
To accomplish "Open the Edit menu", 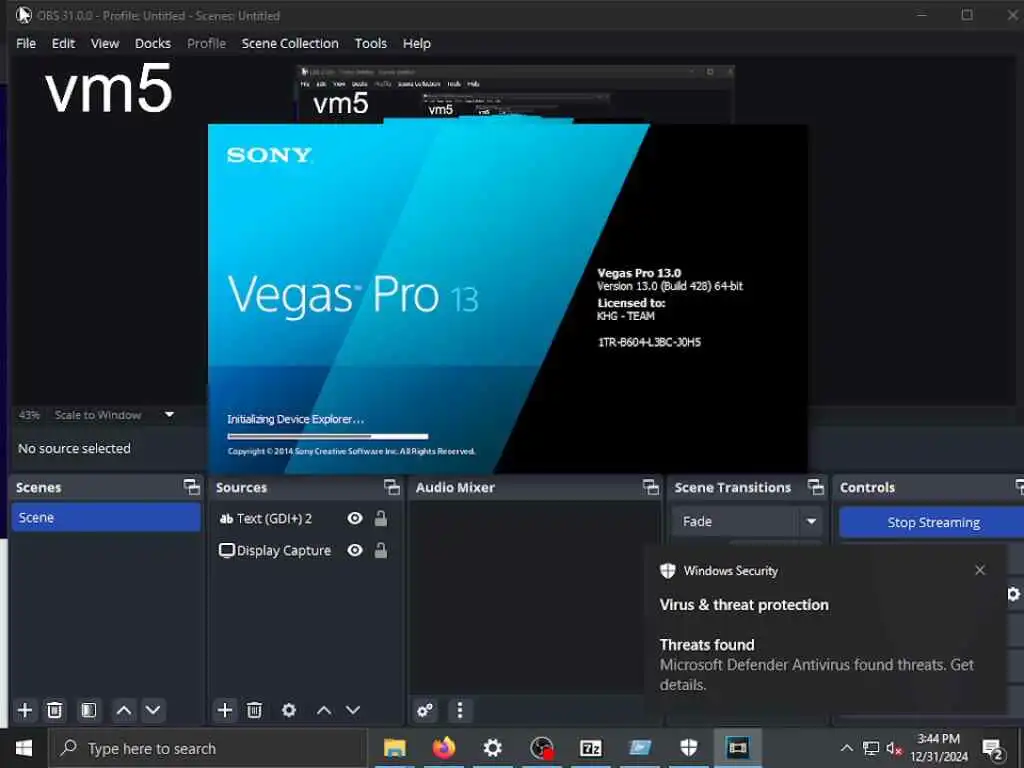I will 63,43.
